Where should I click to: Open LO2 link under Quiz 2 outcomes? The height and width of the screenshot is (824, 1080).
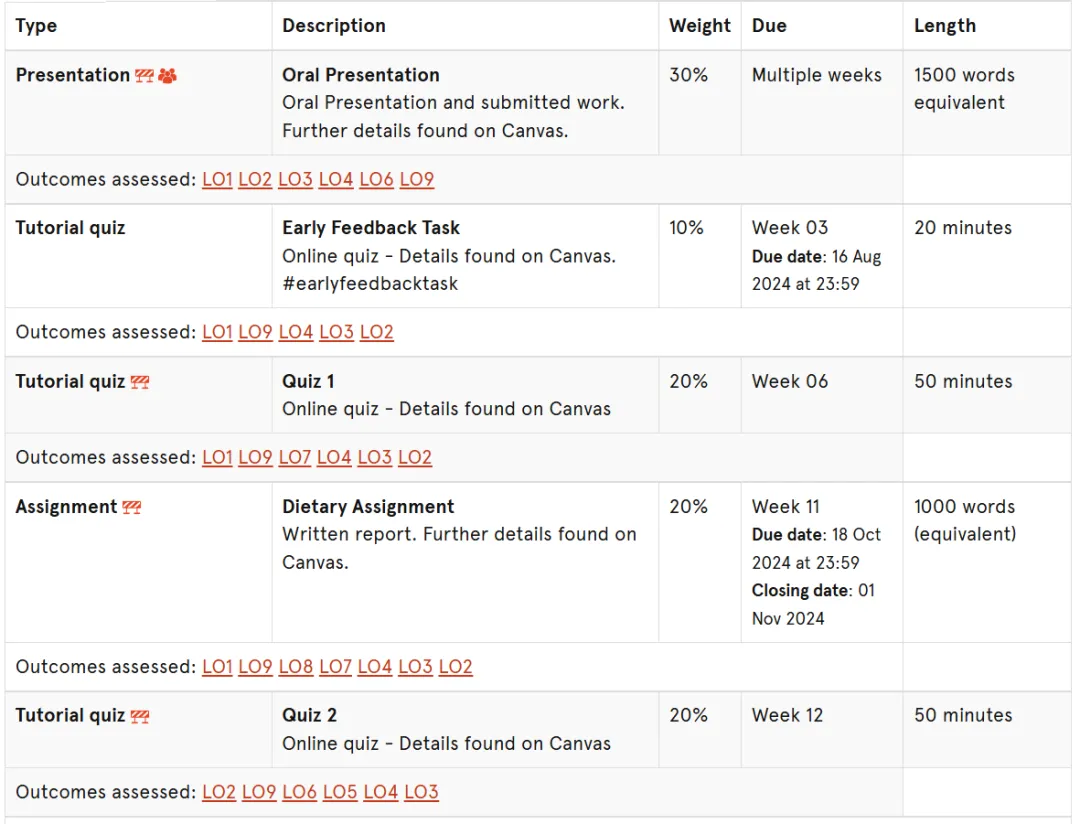click(x=219, y=793)
